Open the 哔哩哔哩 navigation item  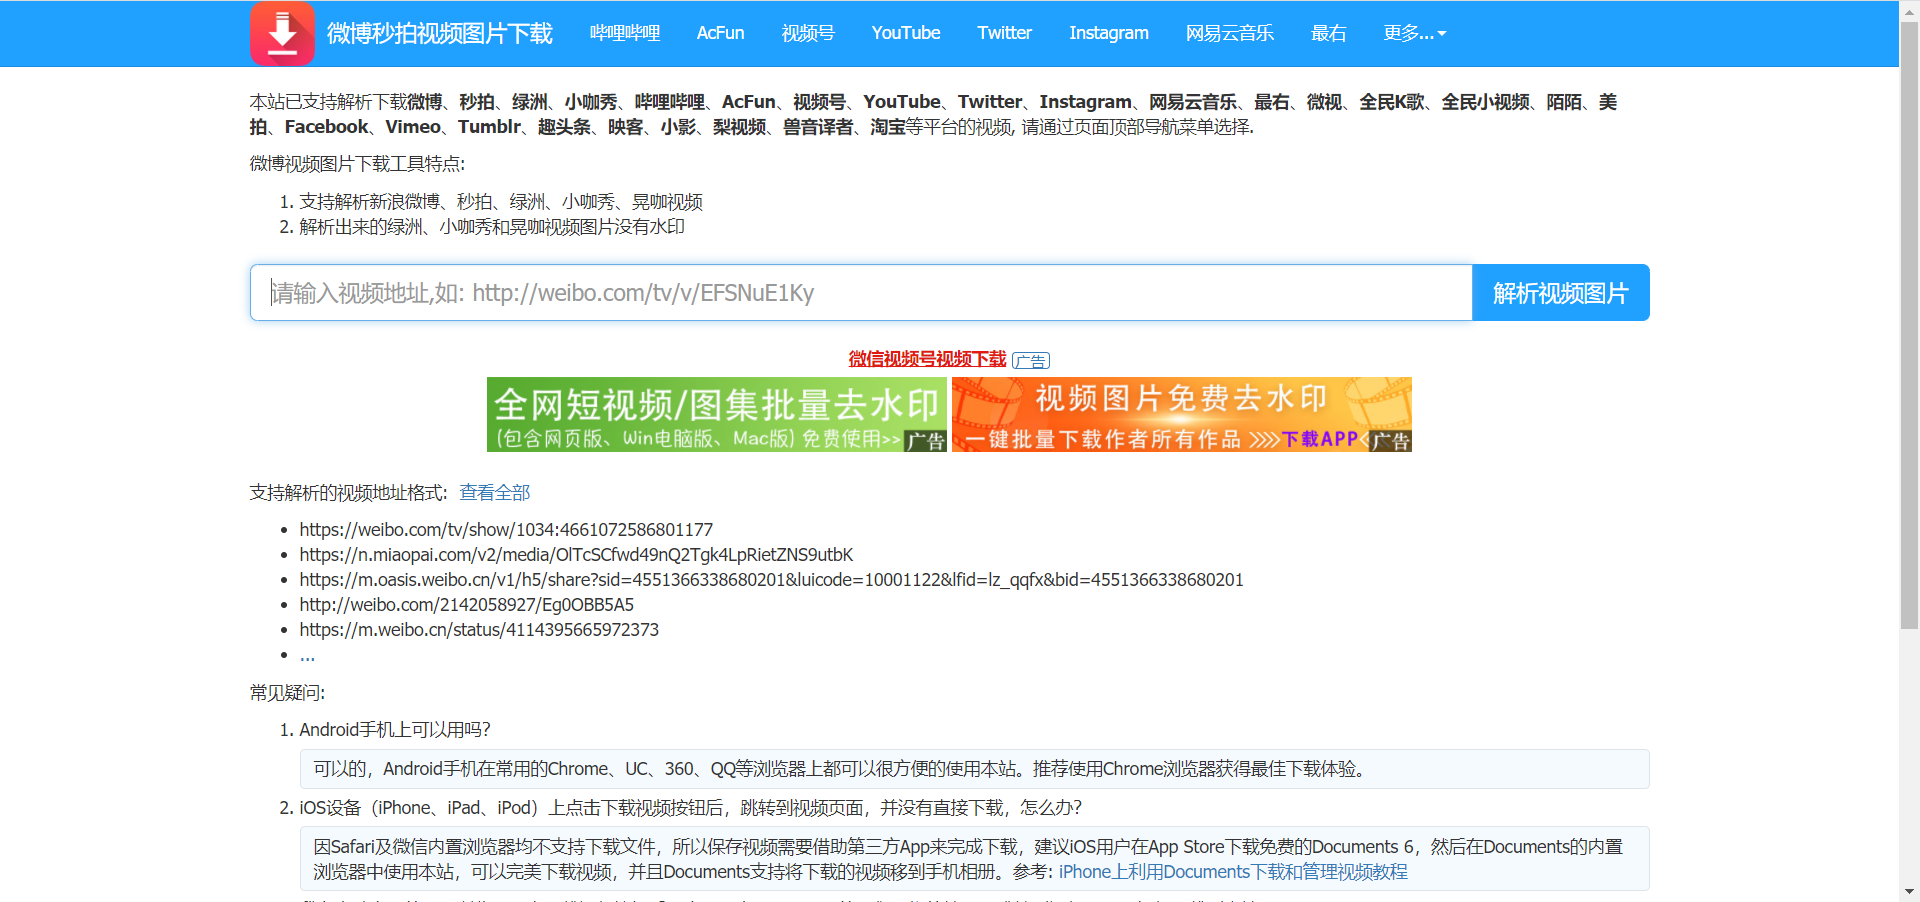tap(625, 33)
